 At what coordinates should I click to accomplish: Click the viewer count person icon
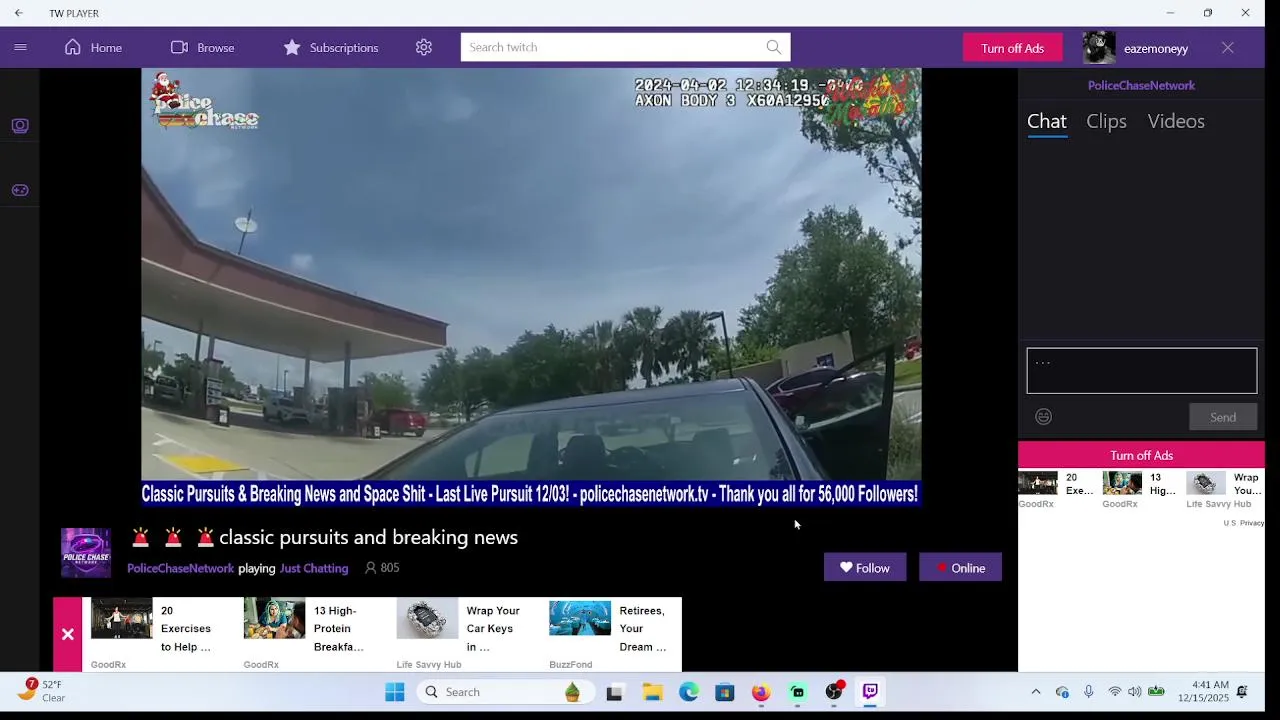370,568
